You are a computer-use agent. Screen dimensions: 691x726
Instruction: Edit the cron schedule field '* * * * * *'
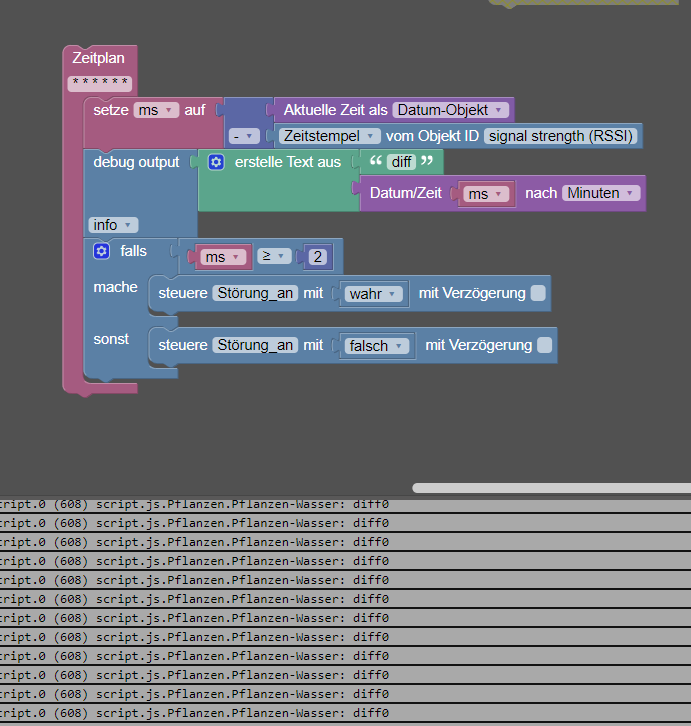tap(100, 83)
